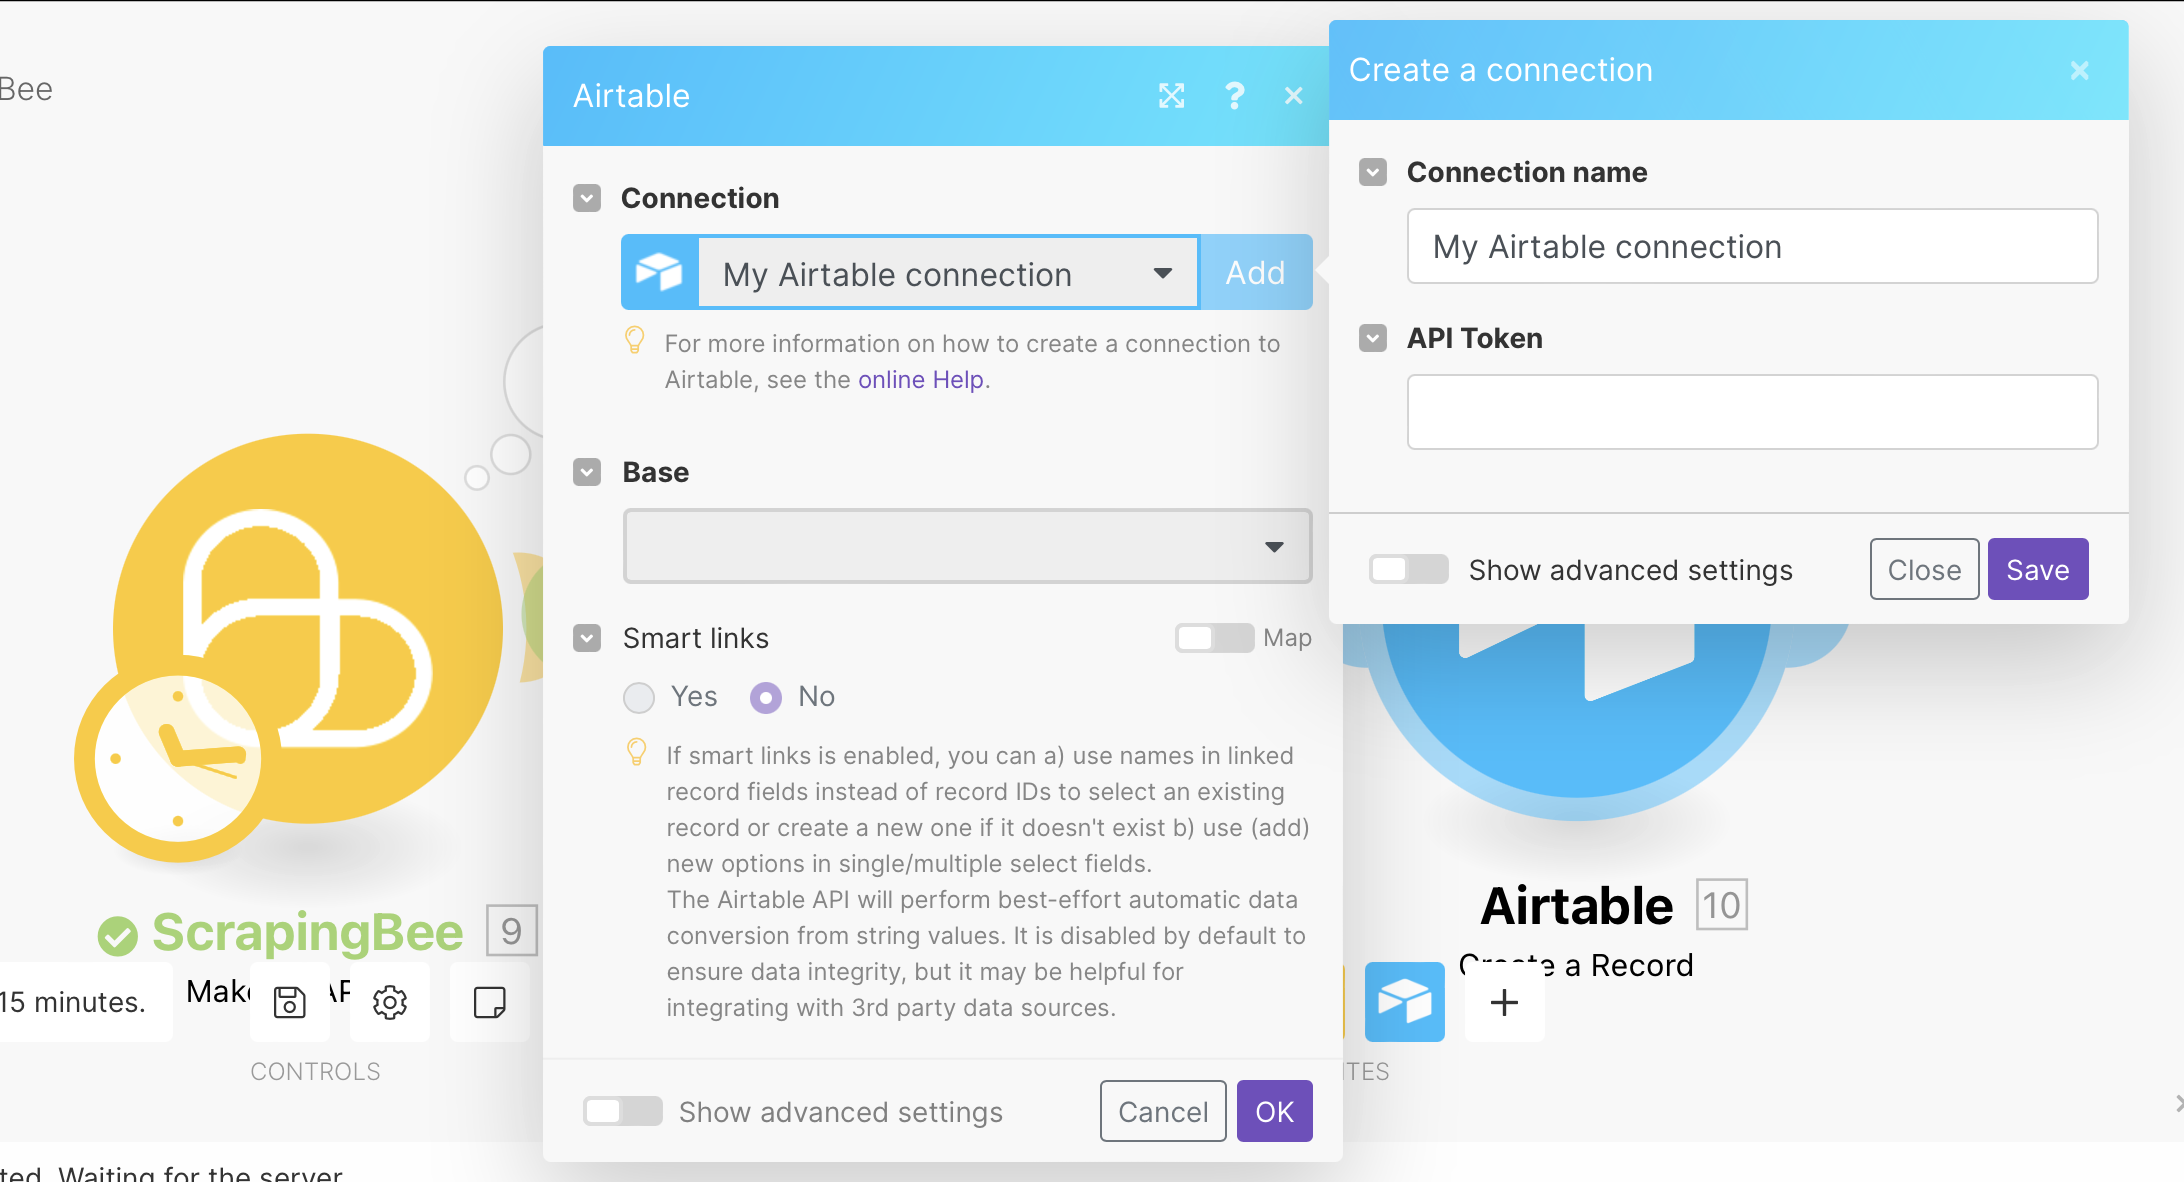Viewport: 2184px width, 1182px height.
Task: Click the API Token input field
Action: point(1751,412)
